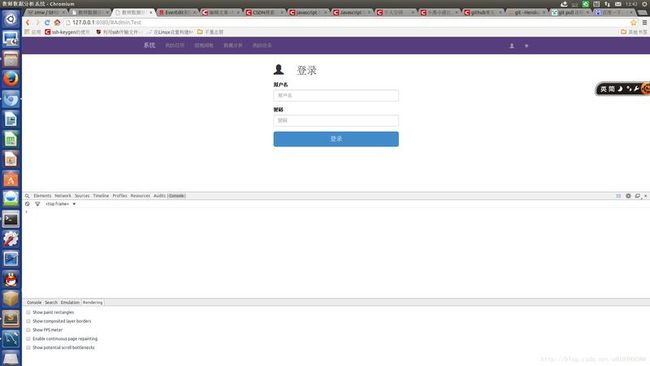650x366 pixels.
Task: Click the username input field
Action: point(336,95)
